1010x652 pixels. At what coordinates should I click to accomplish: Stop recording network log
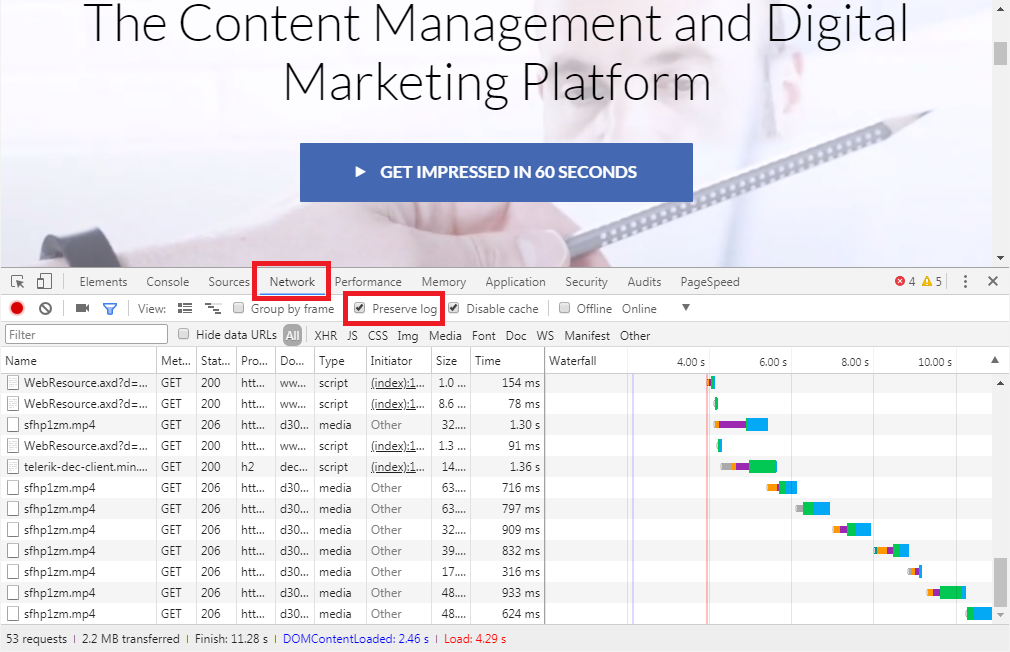(x=17, y=309)
